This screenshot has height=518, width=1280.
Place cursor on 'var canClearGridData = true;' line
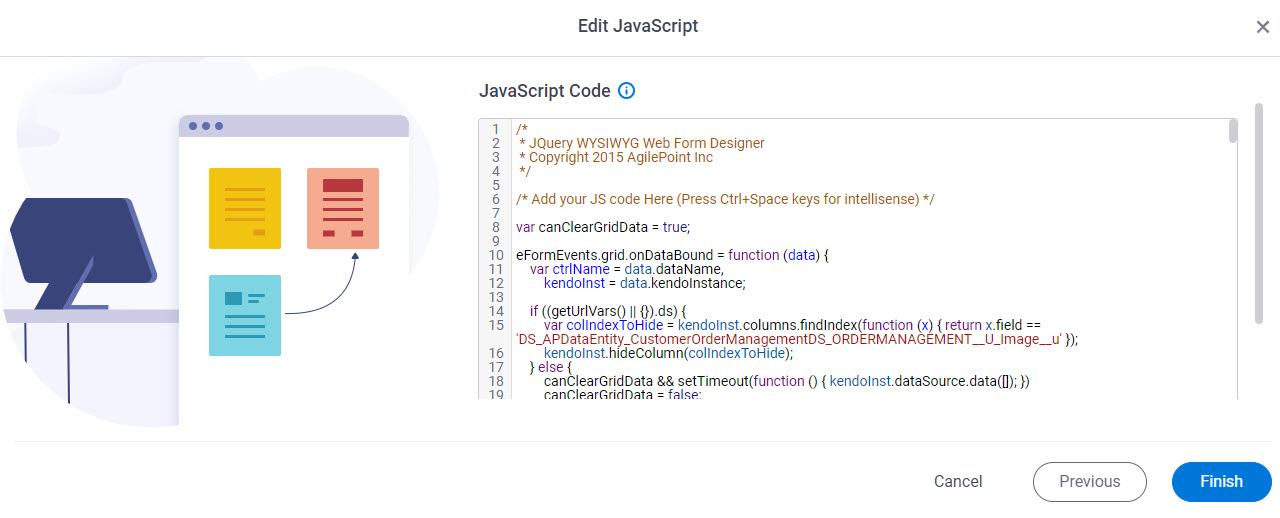point(603,227)
